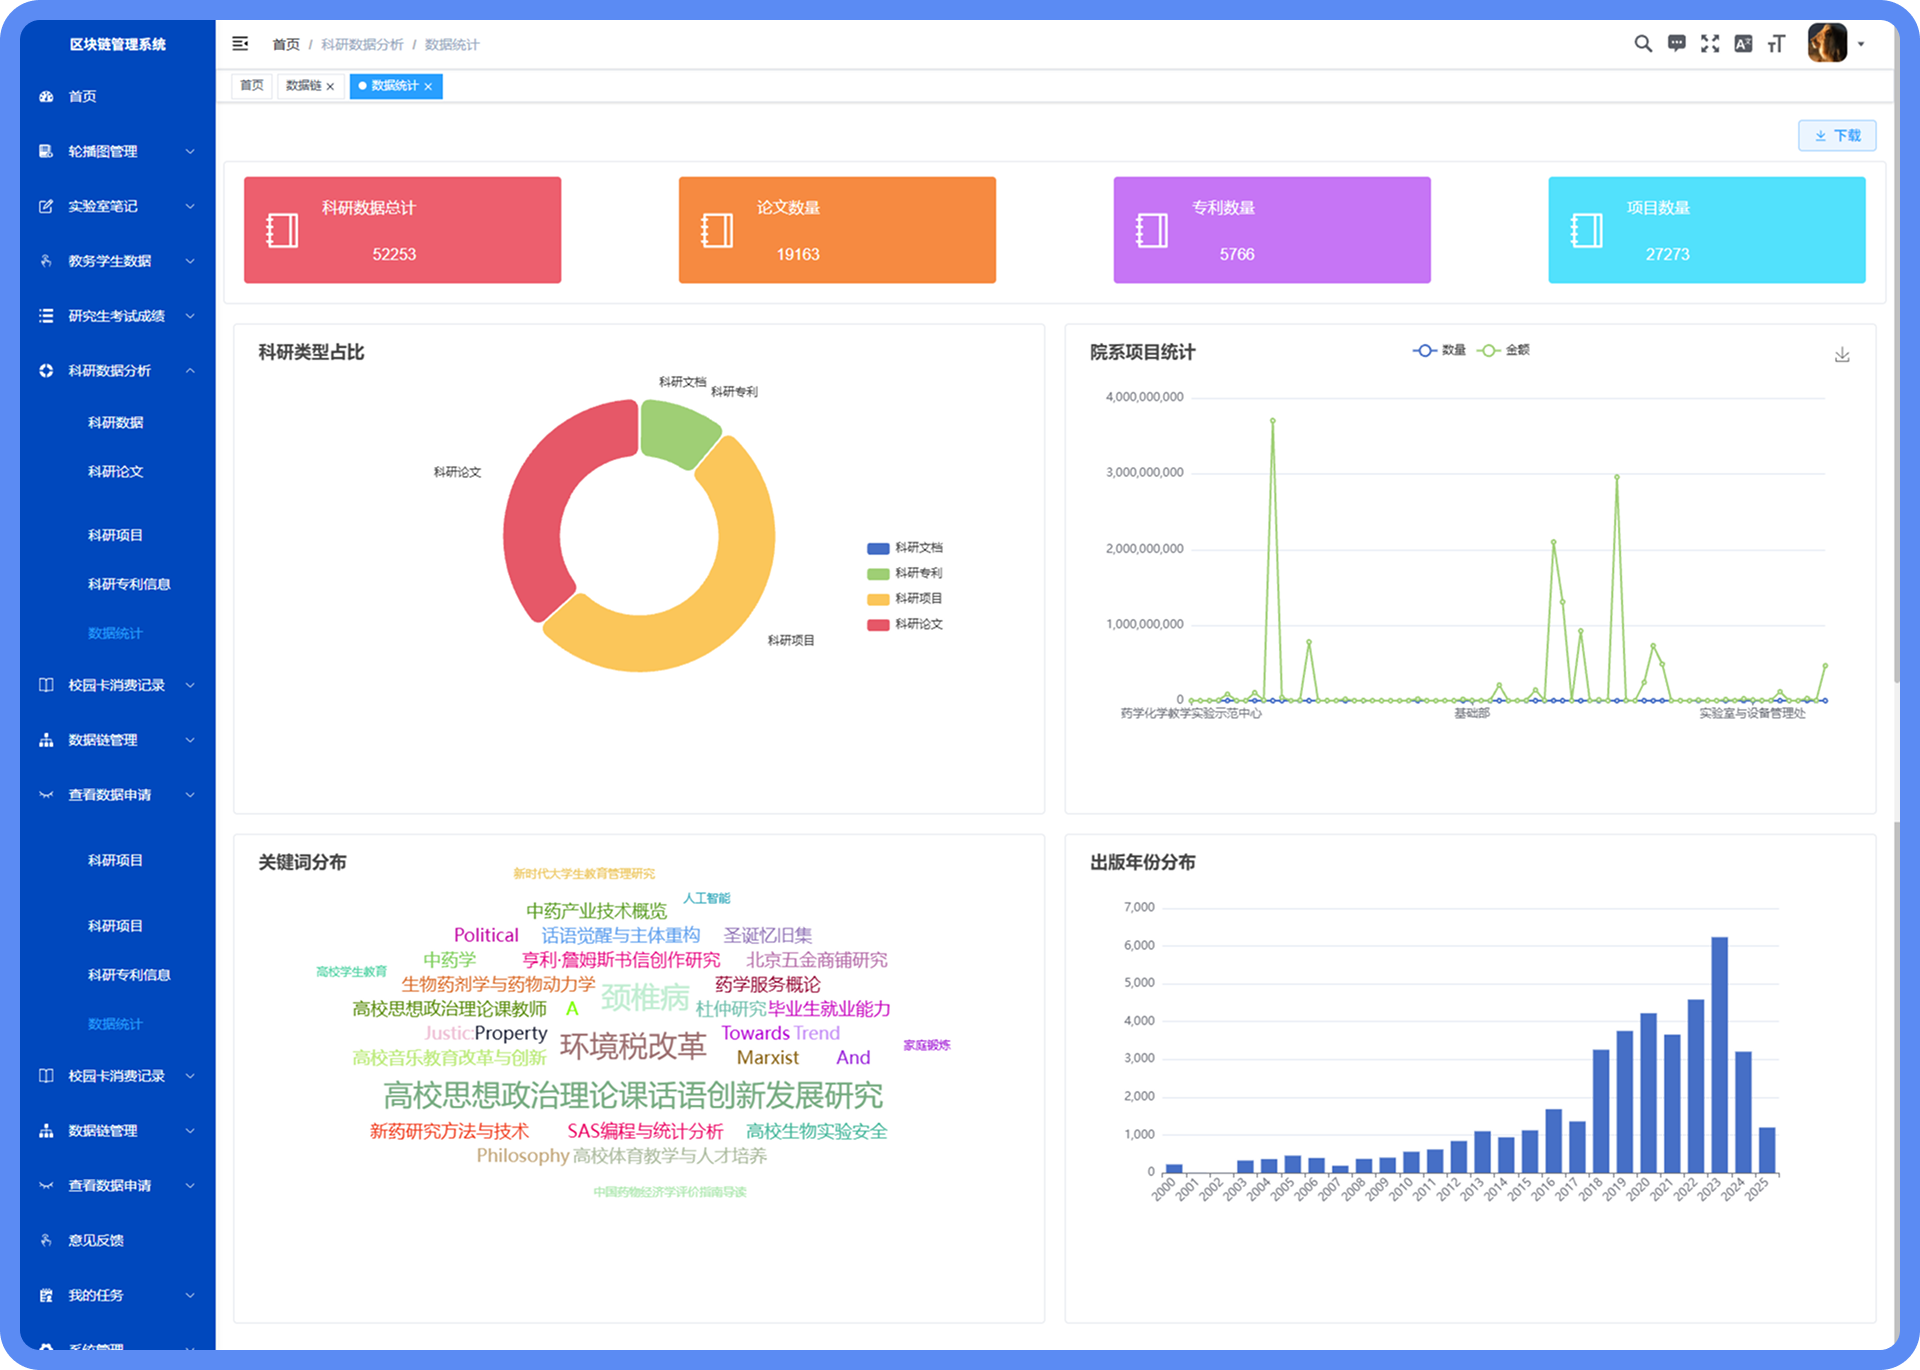Screen dimensions: 1920x1370
Task: Switch to the 首页 page tab
Action: pyautogui.click(x=252, y=86)
